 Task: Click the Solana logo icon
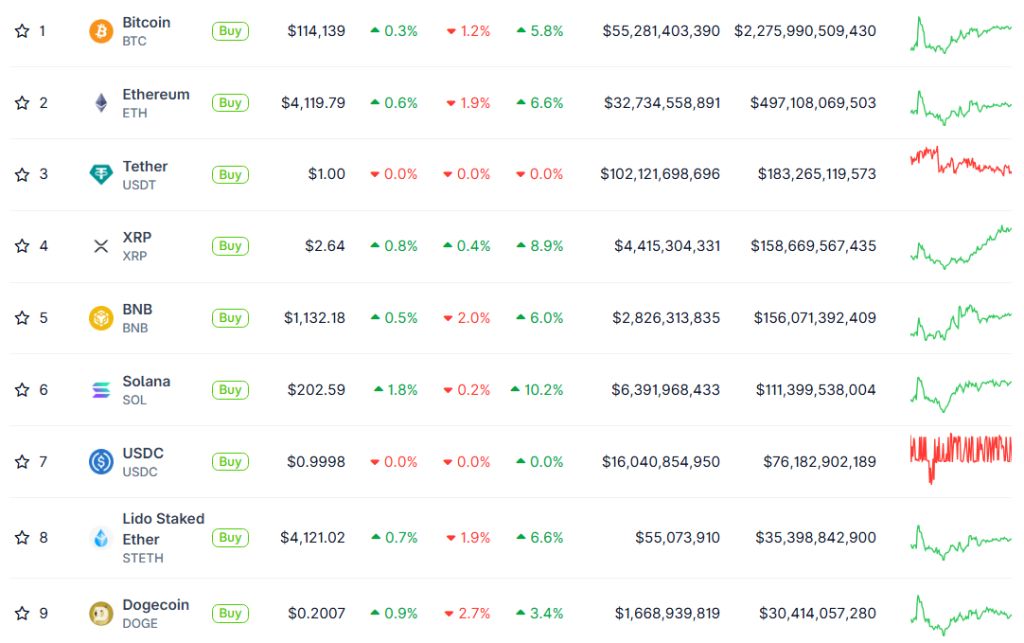(101, 390)
